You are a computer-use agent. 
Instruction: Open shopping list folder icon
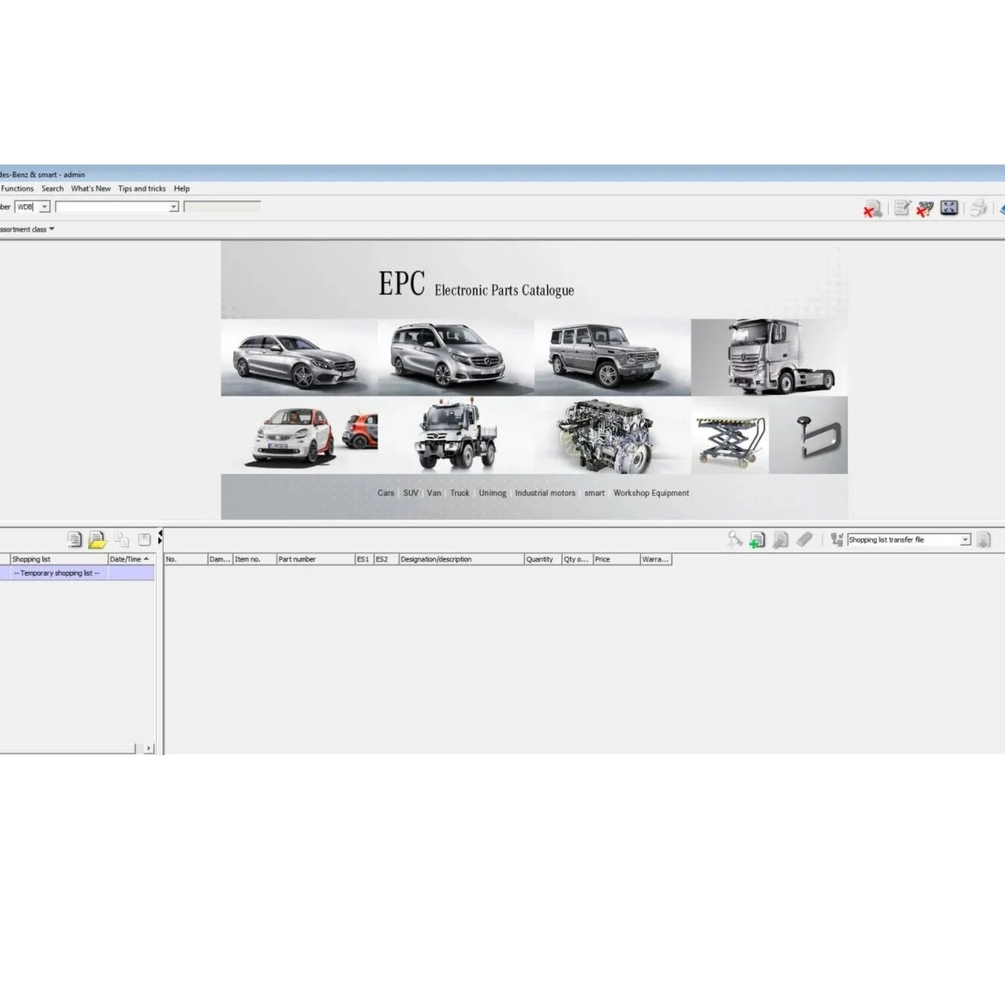(x=97, y=540)
